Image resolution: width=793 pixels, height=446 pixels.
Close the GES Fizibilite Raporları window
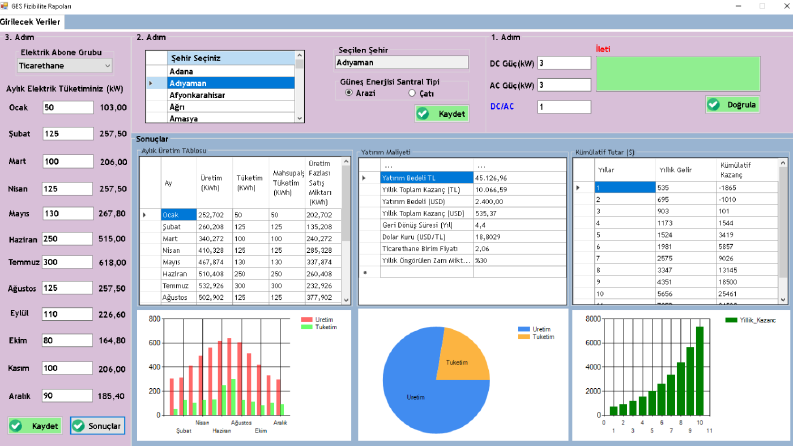[787, 6]
